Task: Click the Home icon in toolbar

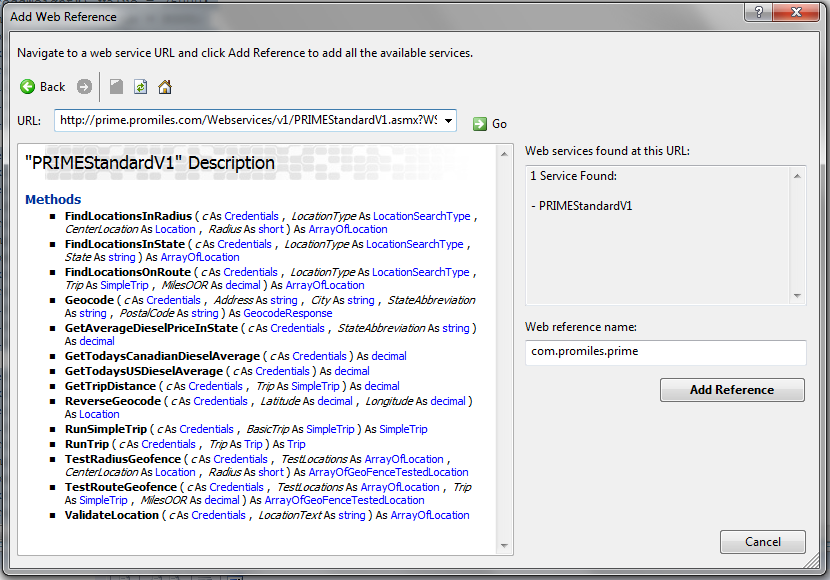Action: (165, 87)
